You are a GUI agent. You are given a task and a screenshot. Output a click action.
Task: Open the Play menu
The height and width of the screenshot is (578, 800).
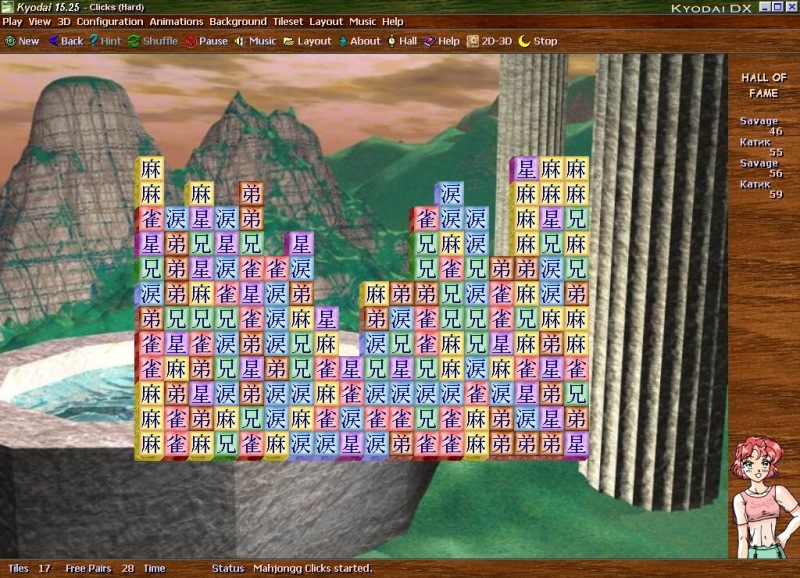coord(12,21)
